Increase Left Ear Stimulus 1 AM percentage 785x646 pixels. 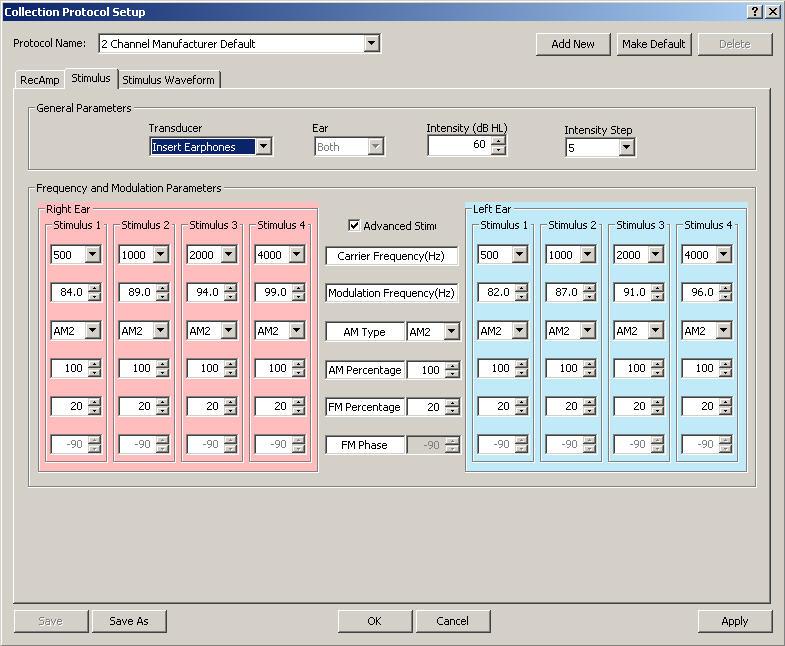point(521,364)
